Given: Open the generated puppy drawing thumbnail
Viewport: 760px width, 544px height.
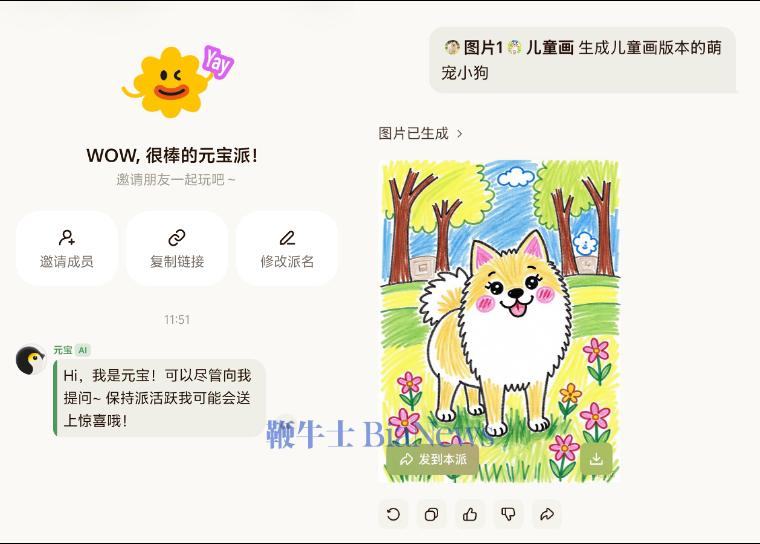Looking at the screenshot, I should [500, 321].
